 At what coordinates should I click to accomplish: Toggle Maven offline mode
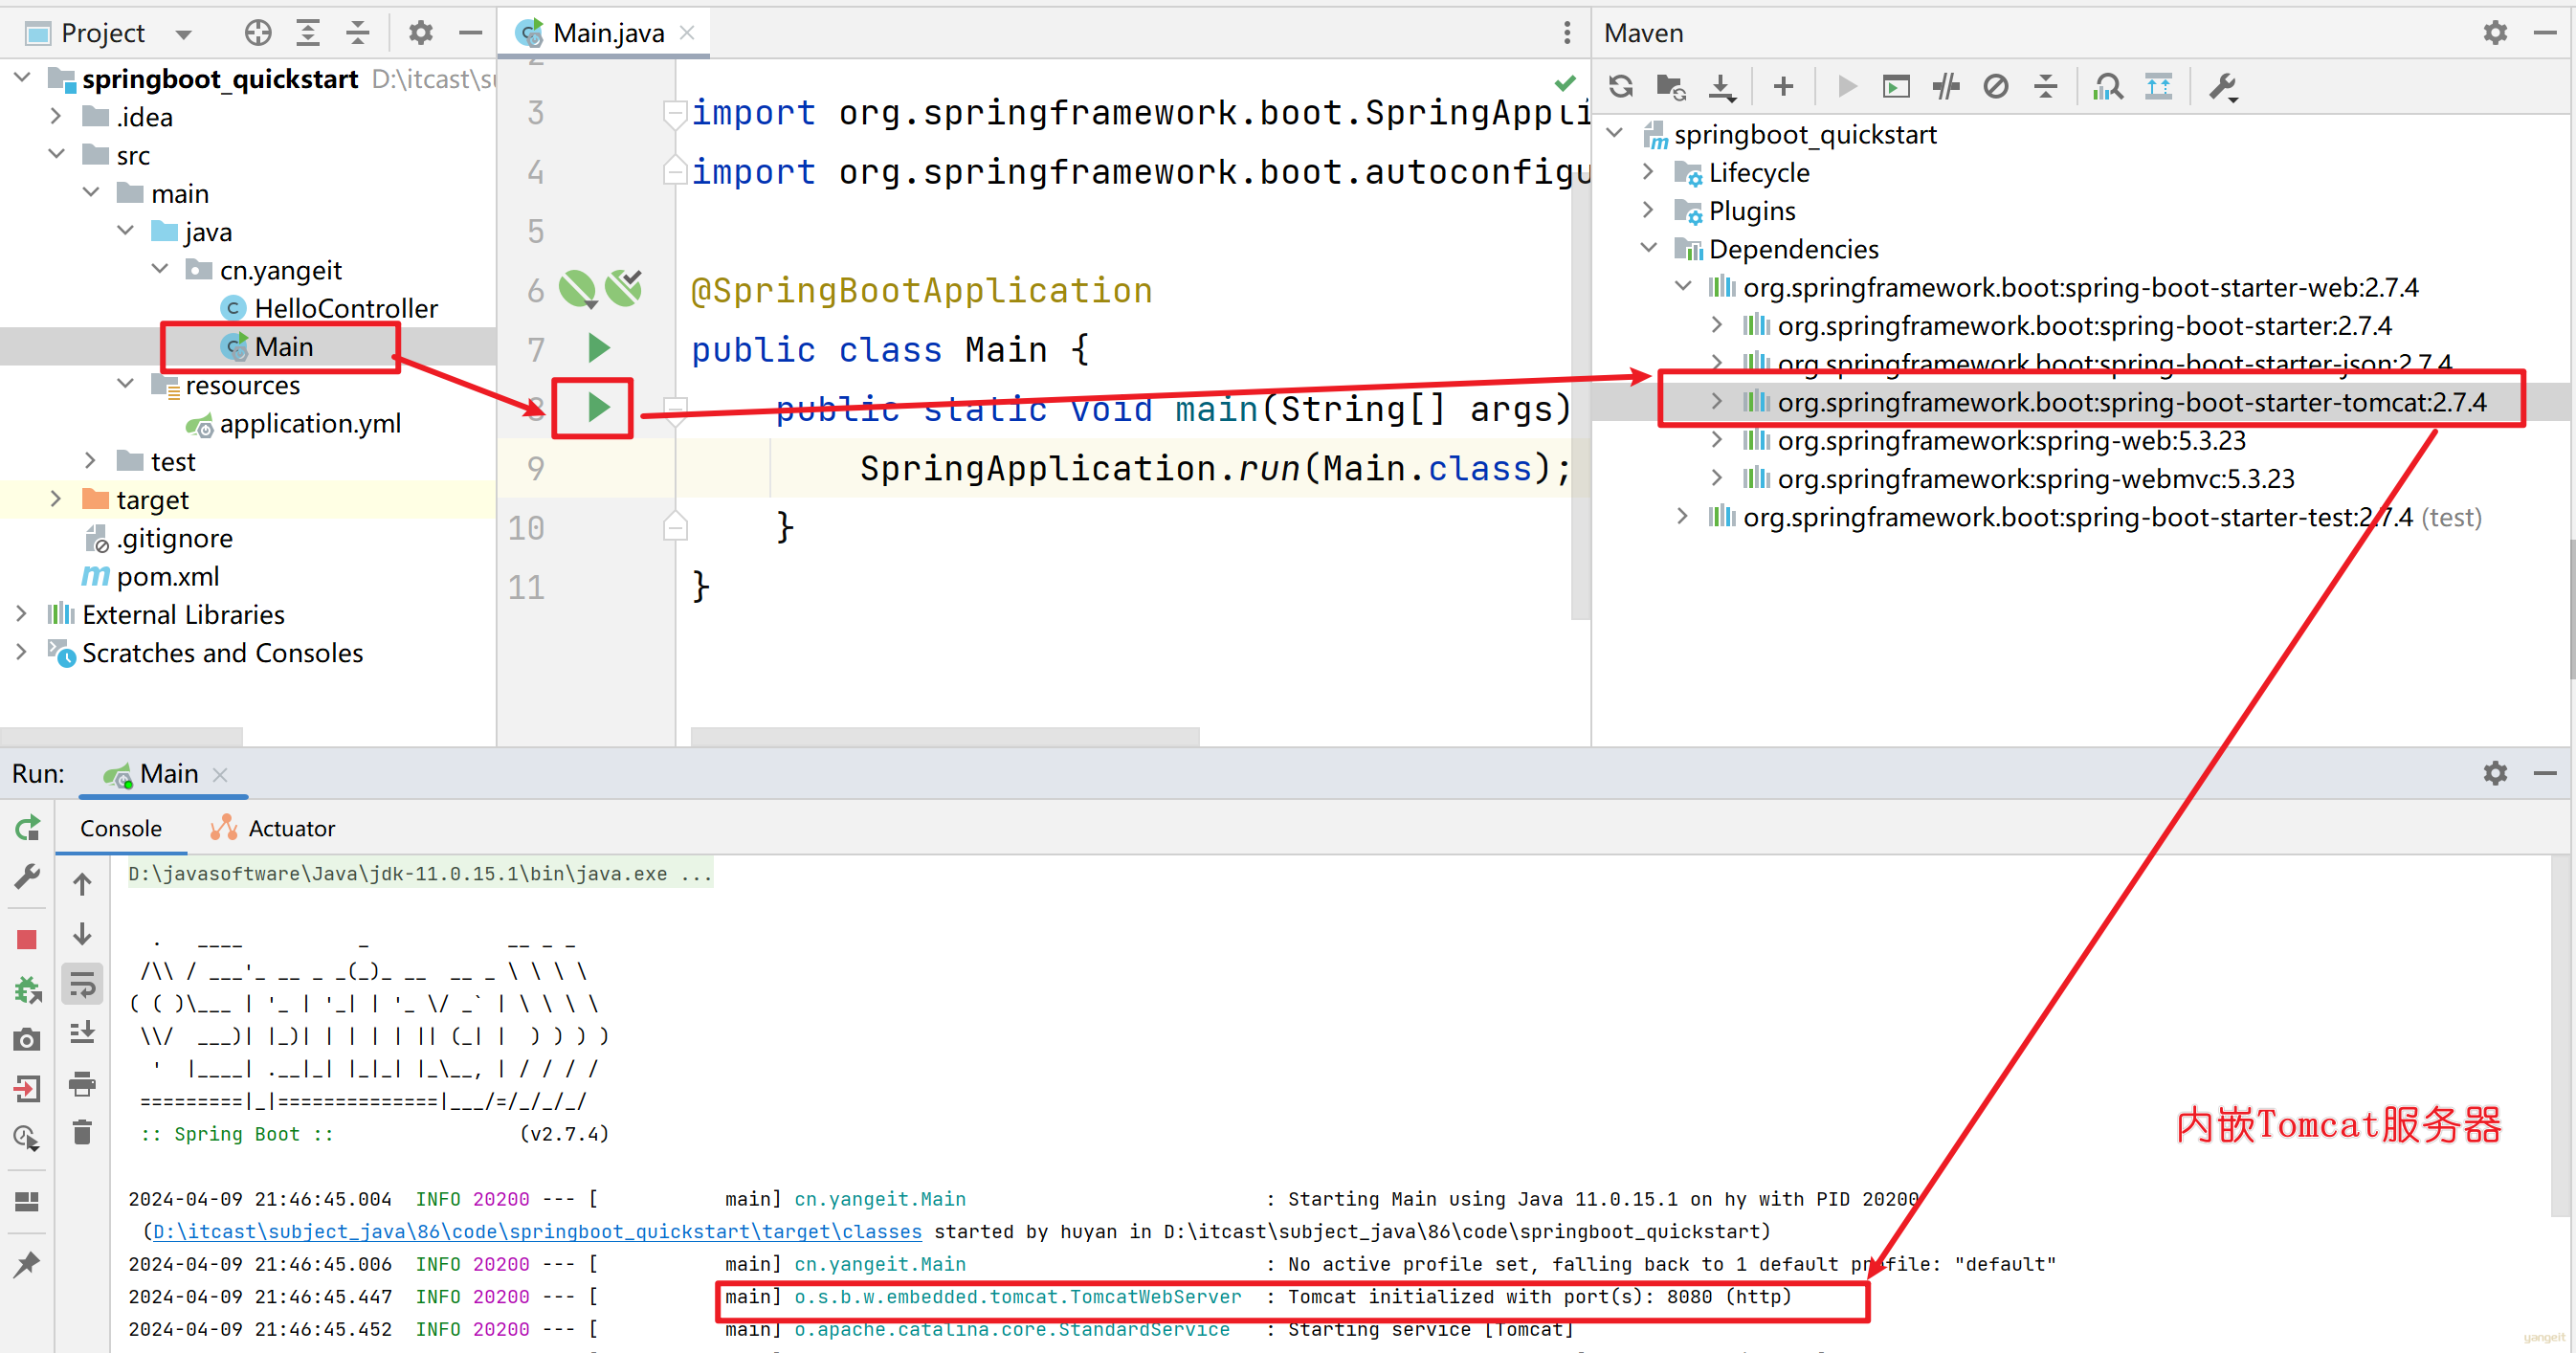pyautogui.click(x=1945, y=87)
